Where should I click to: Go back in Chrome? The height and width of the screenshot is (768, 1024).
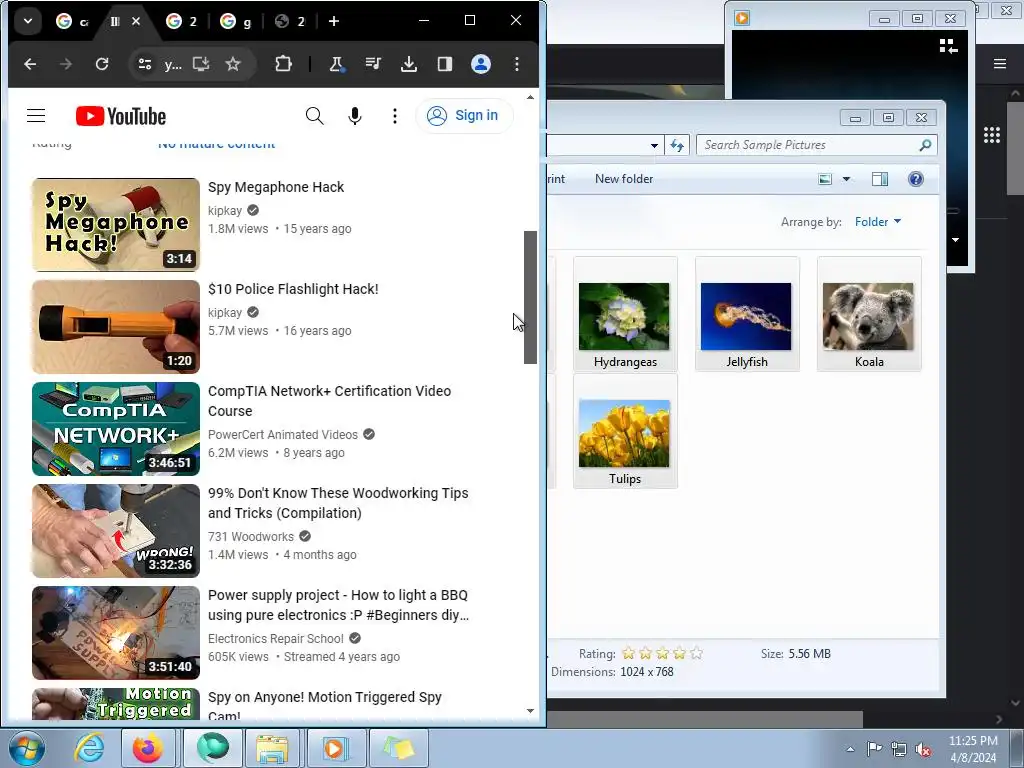pos(30,64)
